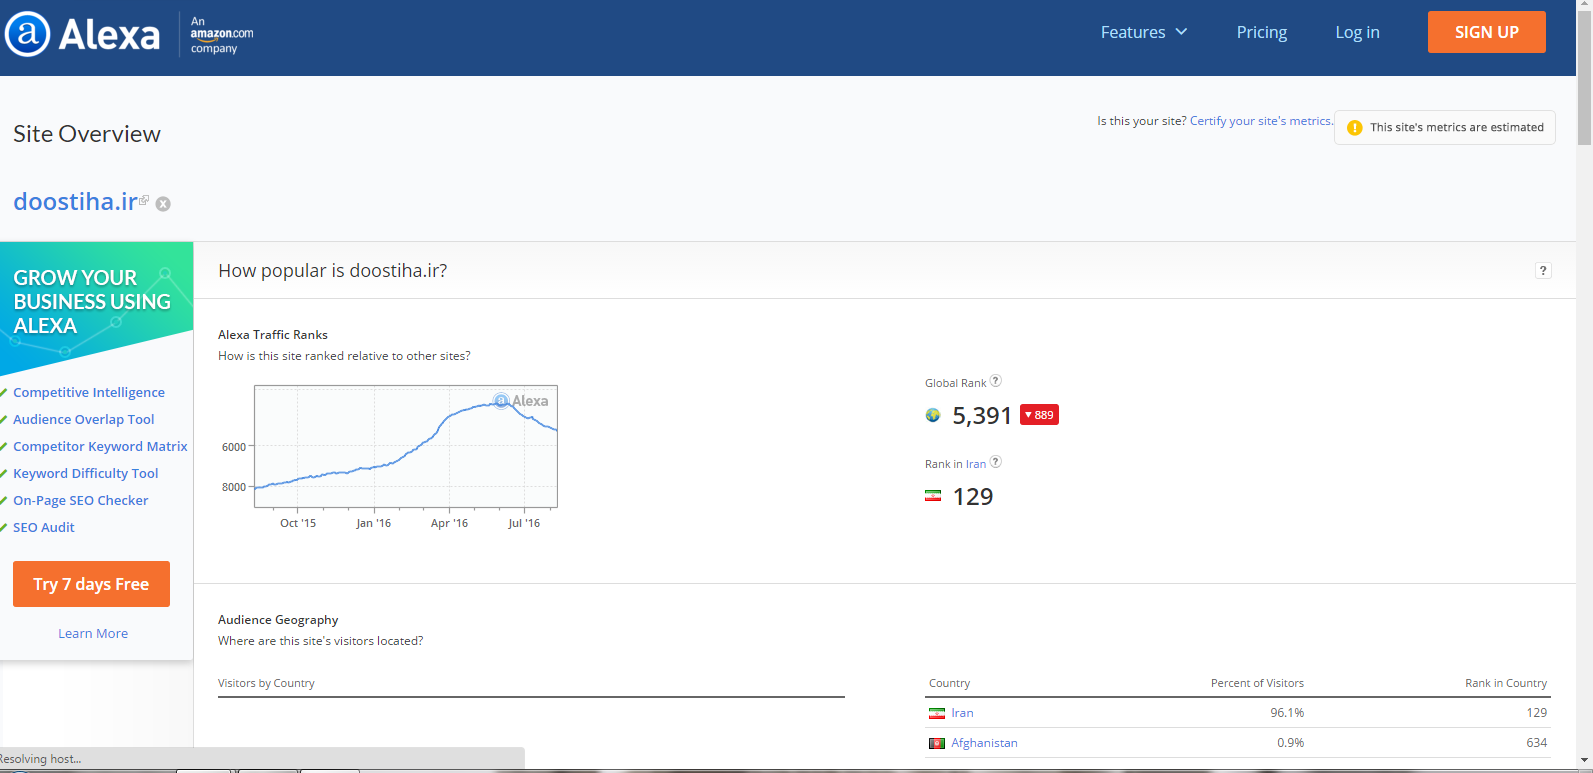Click the yellow warning icon for estimated metrics

click(x=1355, y=128)
